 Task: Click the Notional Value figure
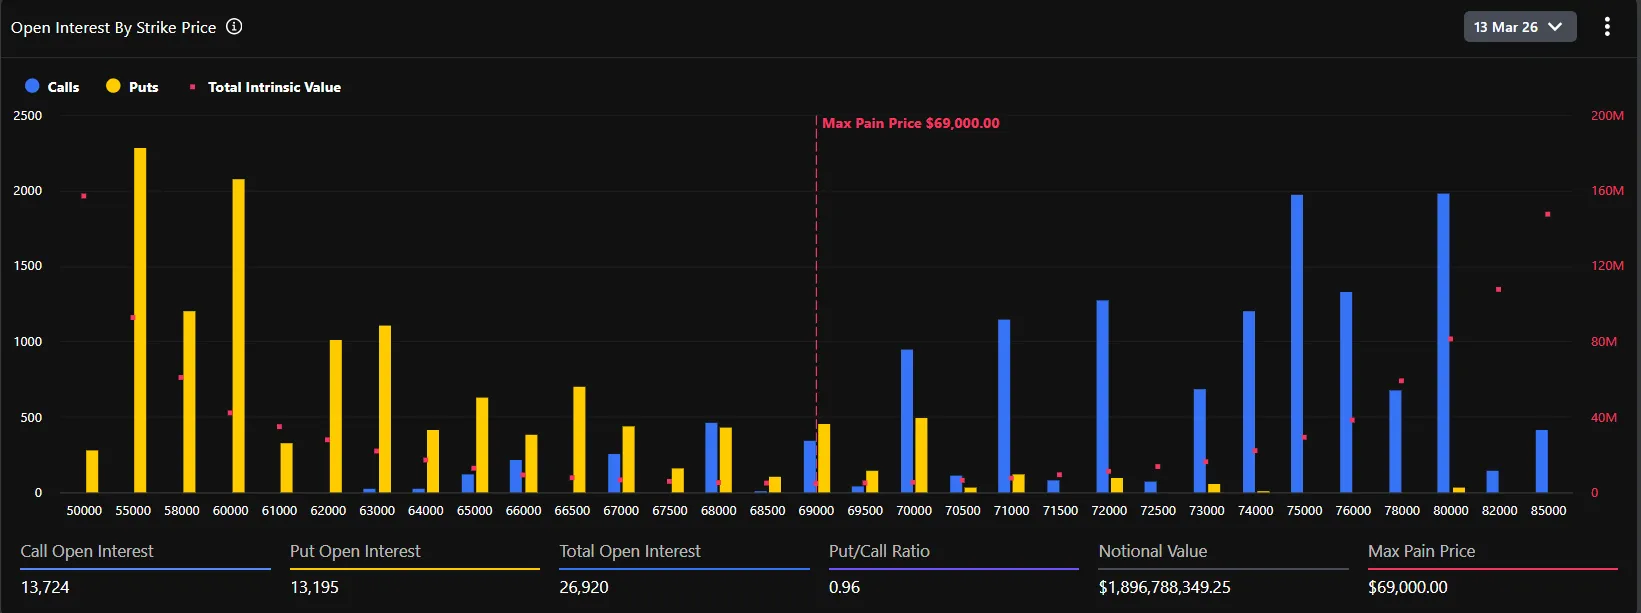[1164, 587]
